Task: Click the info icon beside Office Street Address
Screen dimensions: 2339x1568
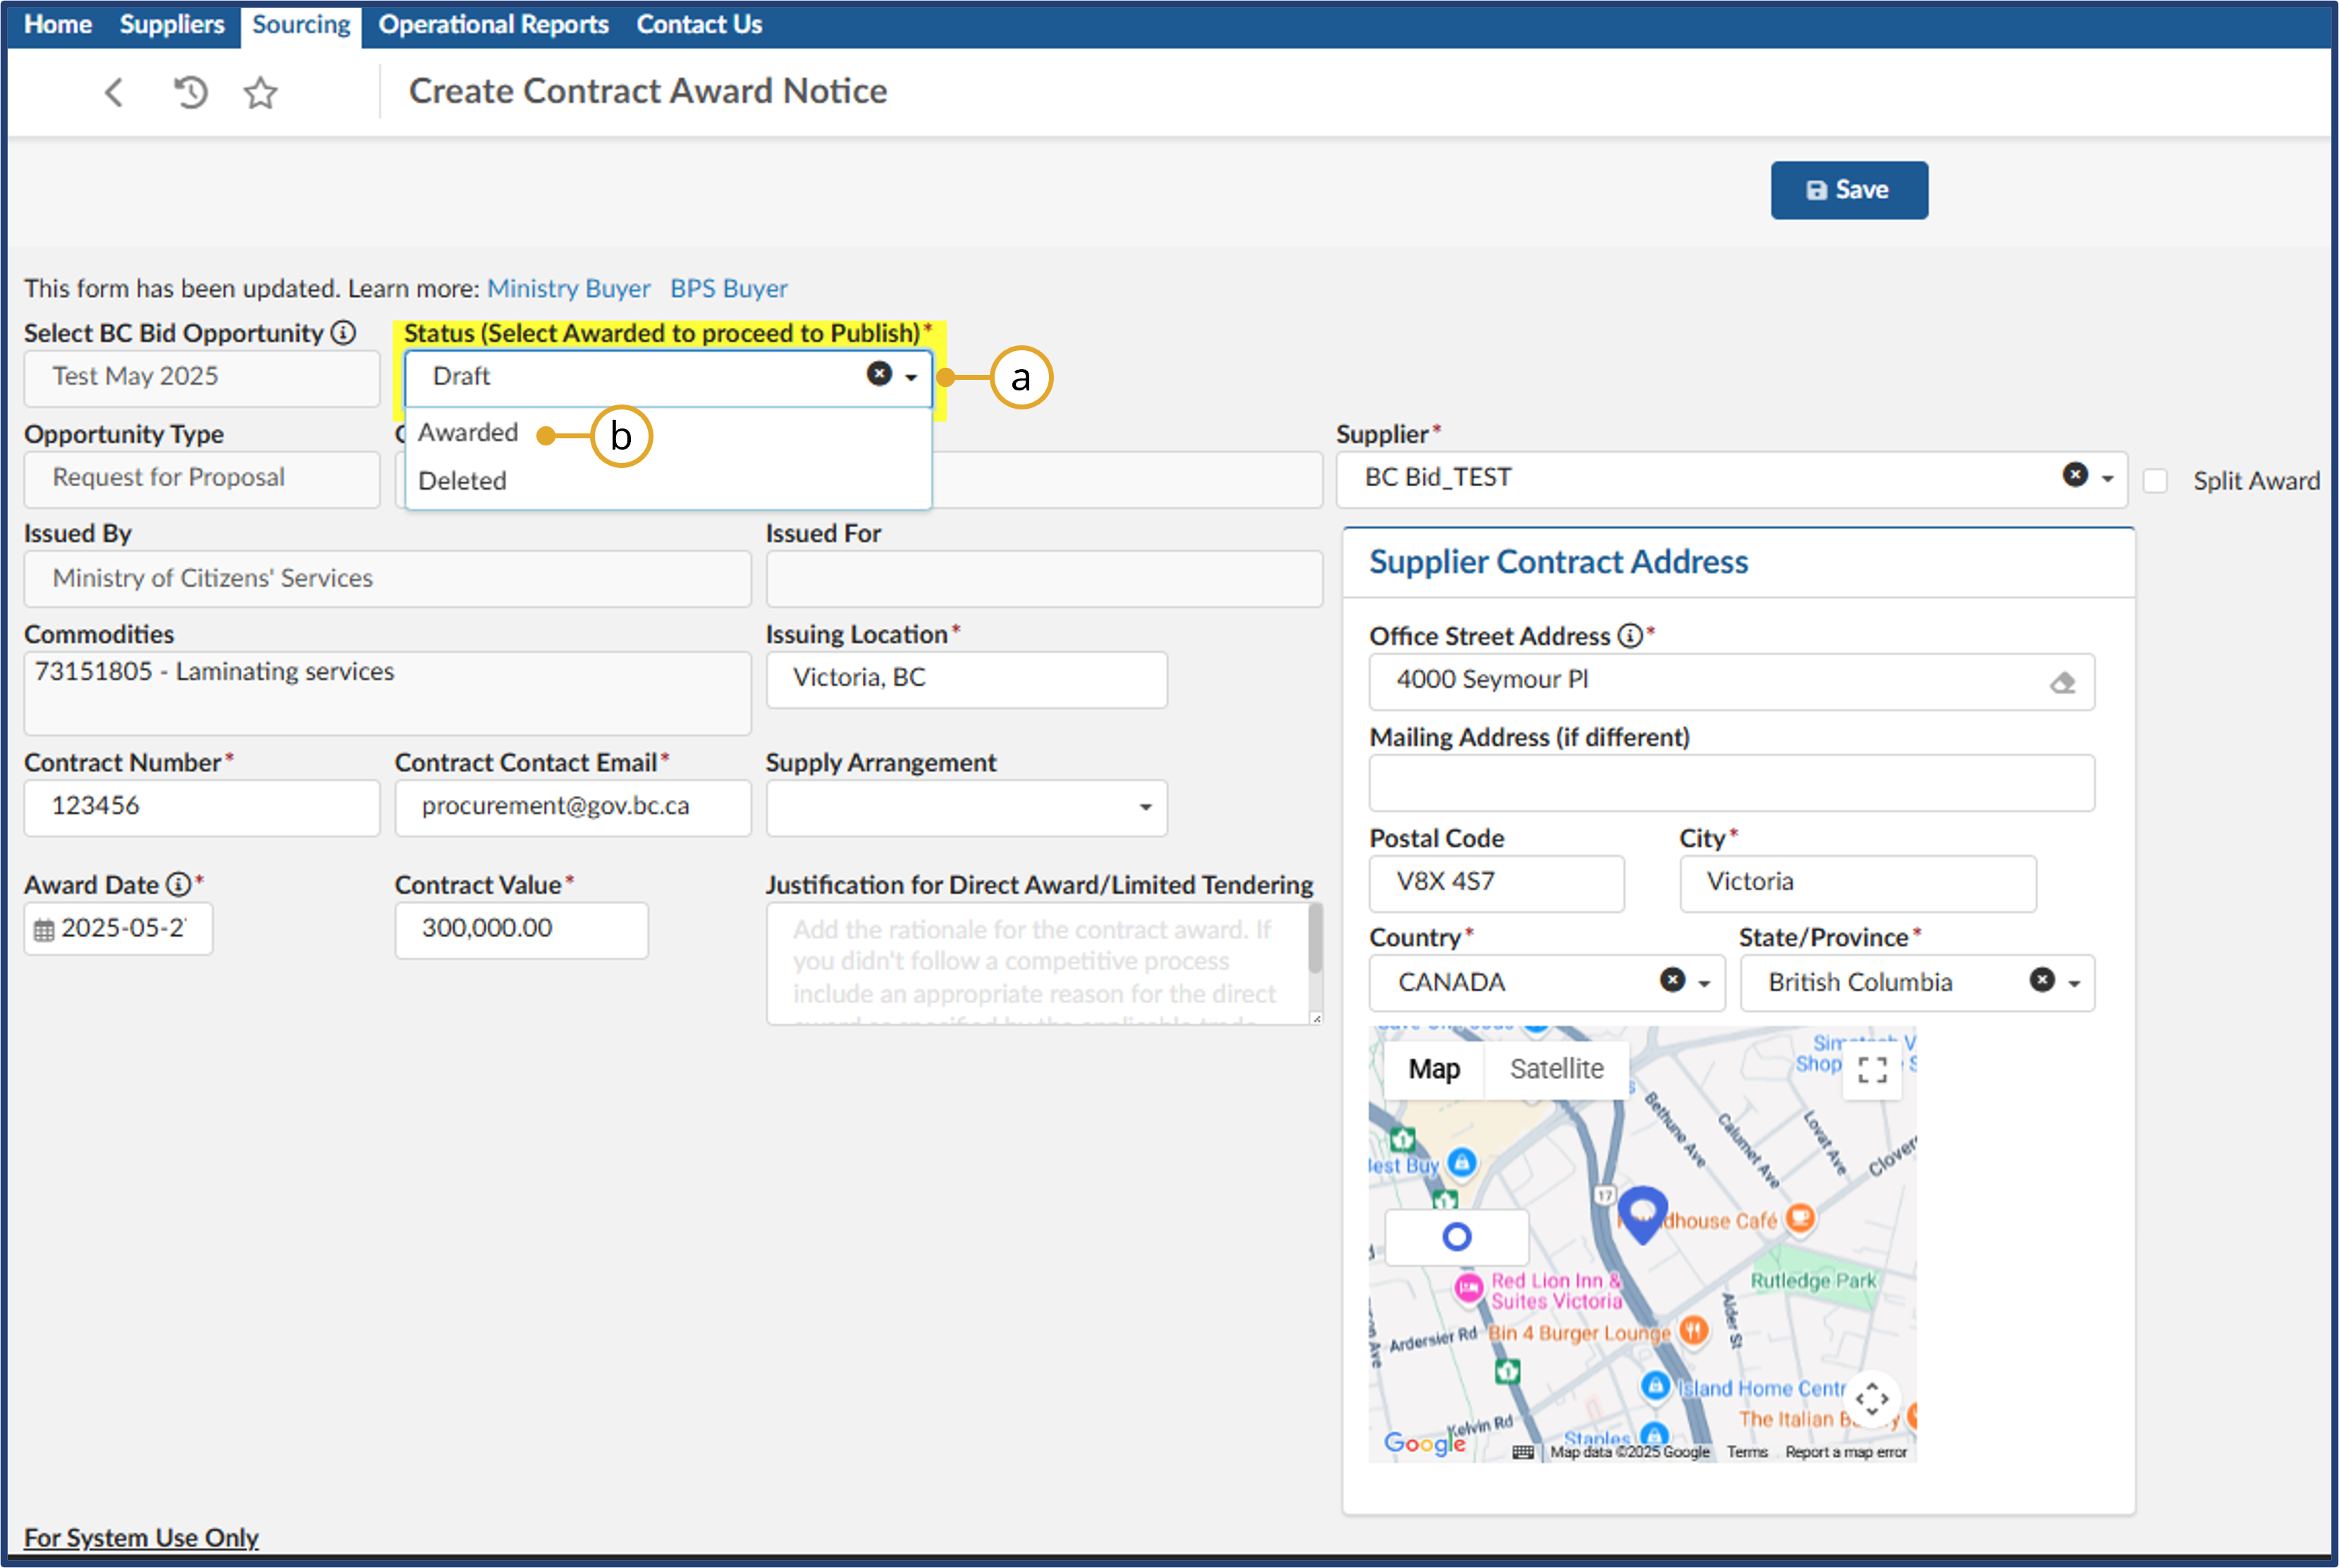Action: (x=1630, y=636)
